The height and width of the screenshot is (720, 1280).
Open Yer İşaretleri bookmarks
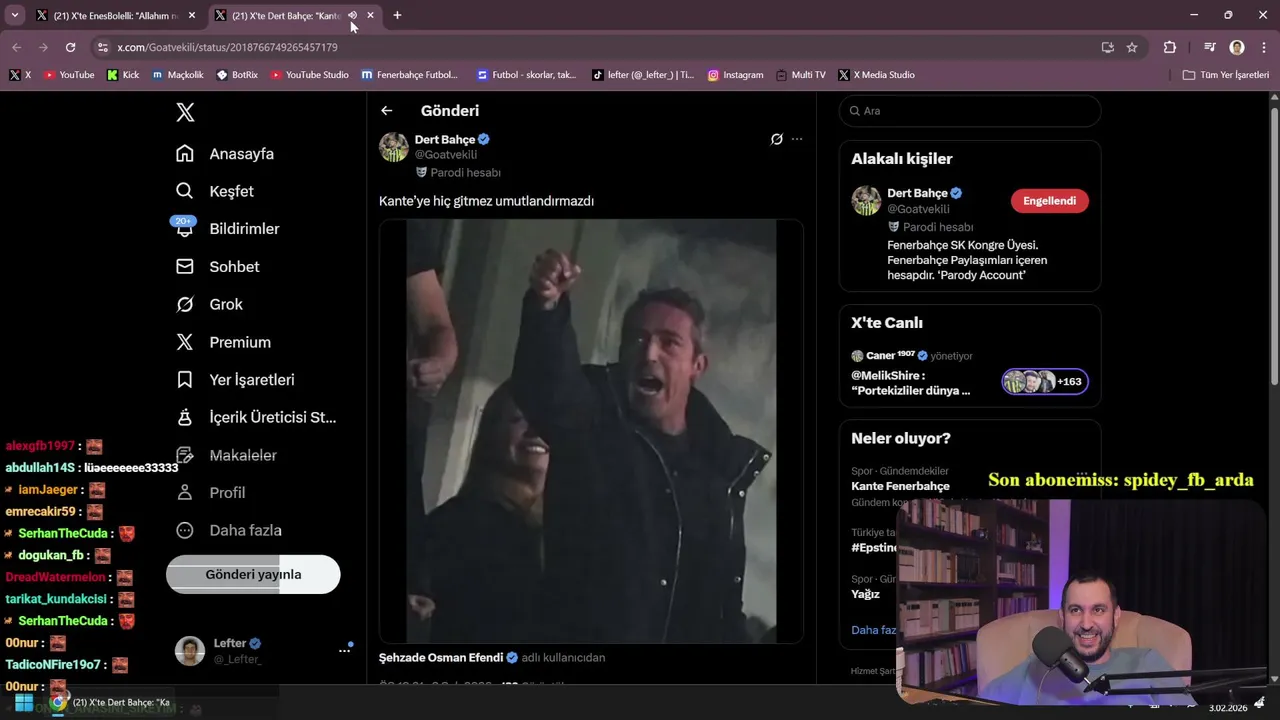235,380
